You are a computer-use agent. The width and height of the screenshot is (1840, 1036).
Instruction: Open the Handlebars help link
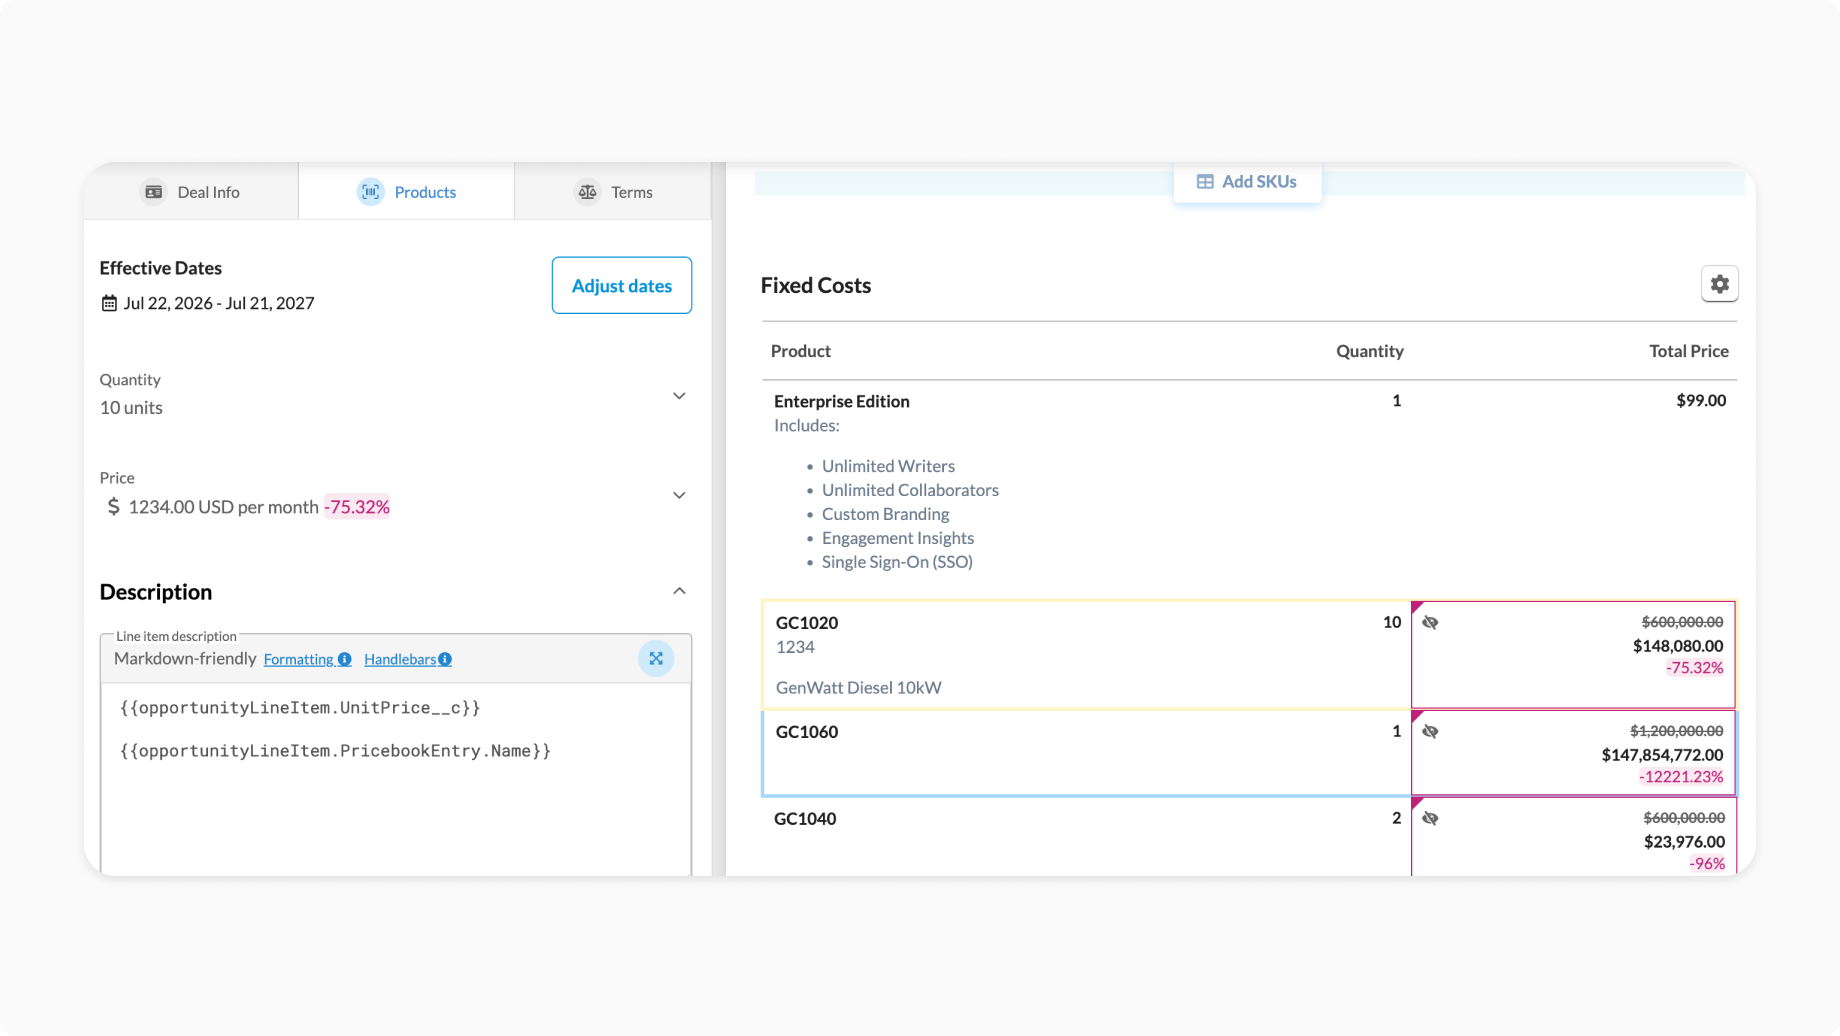[400, 659]
